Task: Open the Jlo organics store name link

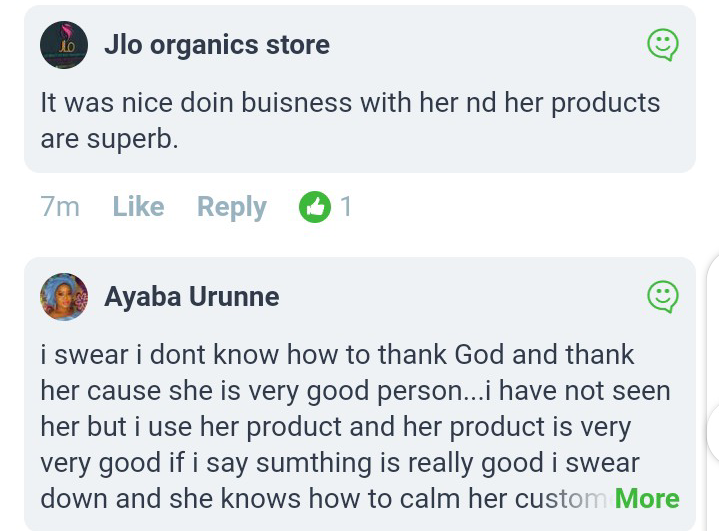Action: coord(217,45)
